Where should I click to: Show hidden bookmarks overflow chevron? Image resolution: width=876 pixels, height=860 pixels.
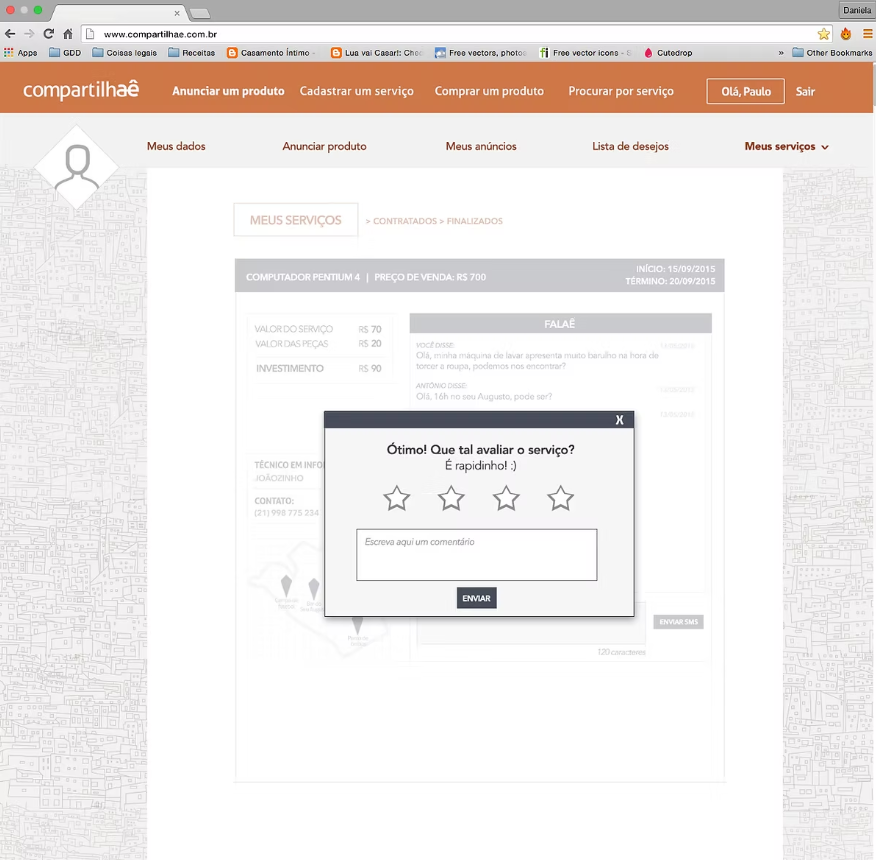[781, 53]
